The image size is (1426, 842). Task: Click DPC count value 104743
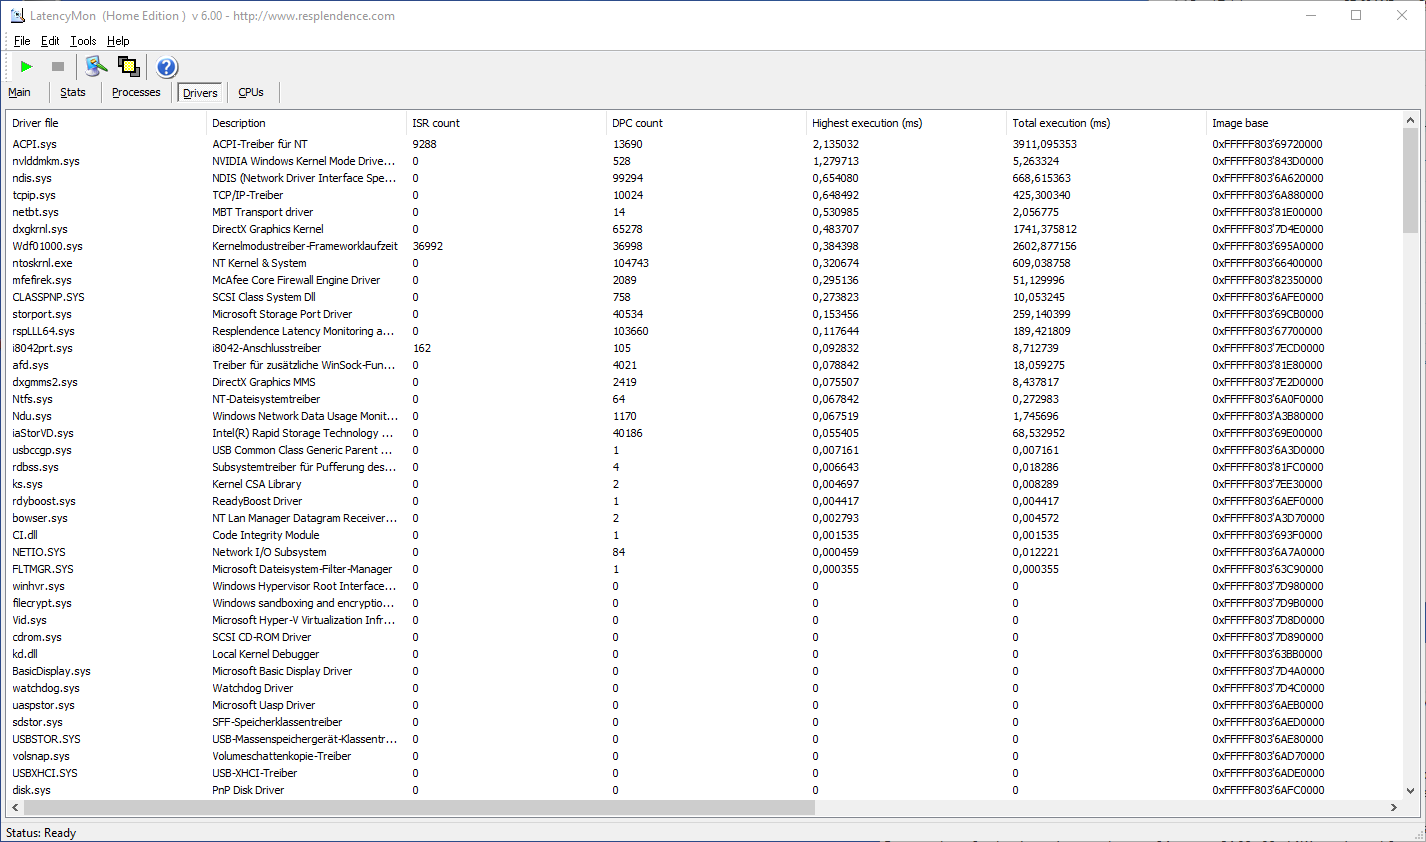pos(631,263)
